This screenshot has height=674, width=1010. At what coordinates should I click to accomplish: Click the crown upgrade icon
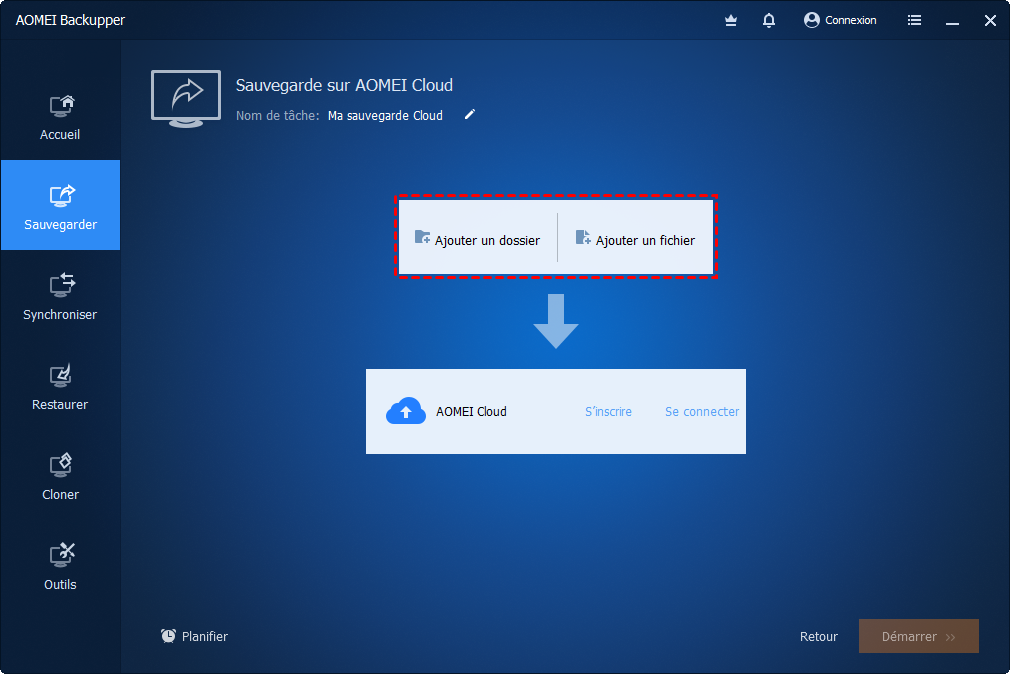tap(730, 21)
